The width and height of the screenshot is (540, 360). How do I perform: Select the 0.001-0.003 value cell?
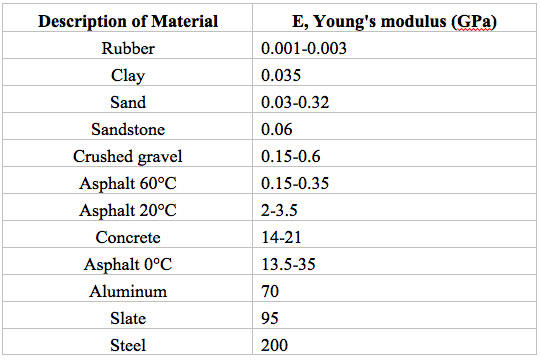coord(394,45)
